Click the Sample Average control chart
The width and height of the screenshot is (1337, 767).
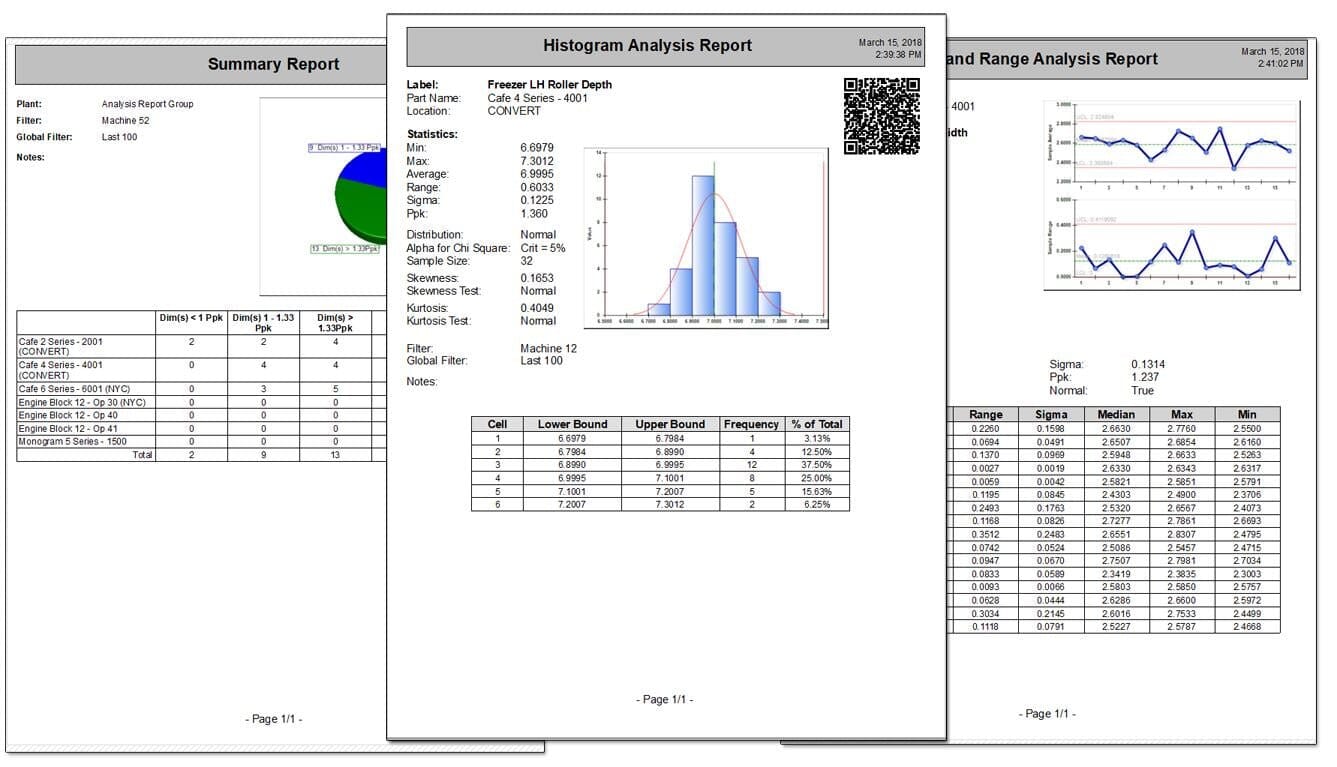pyautogui.click(x=1174, y=146)
